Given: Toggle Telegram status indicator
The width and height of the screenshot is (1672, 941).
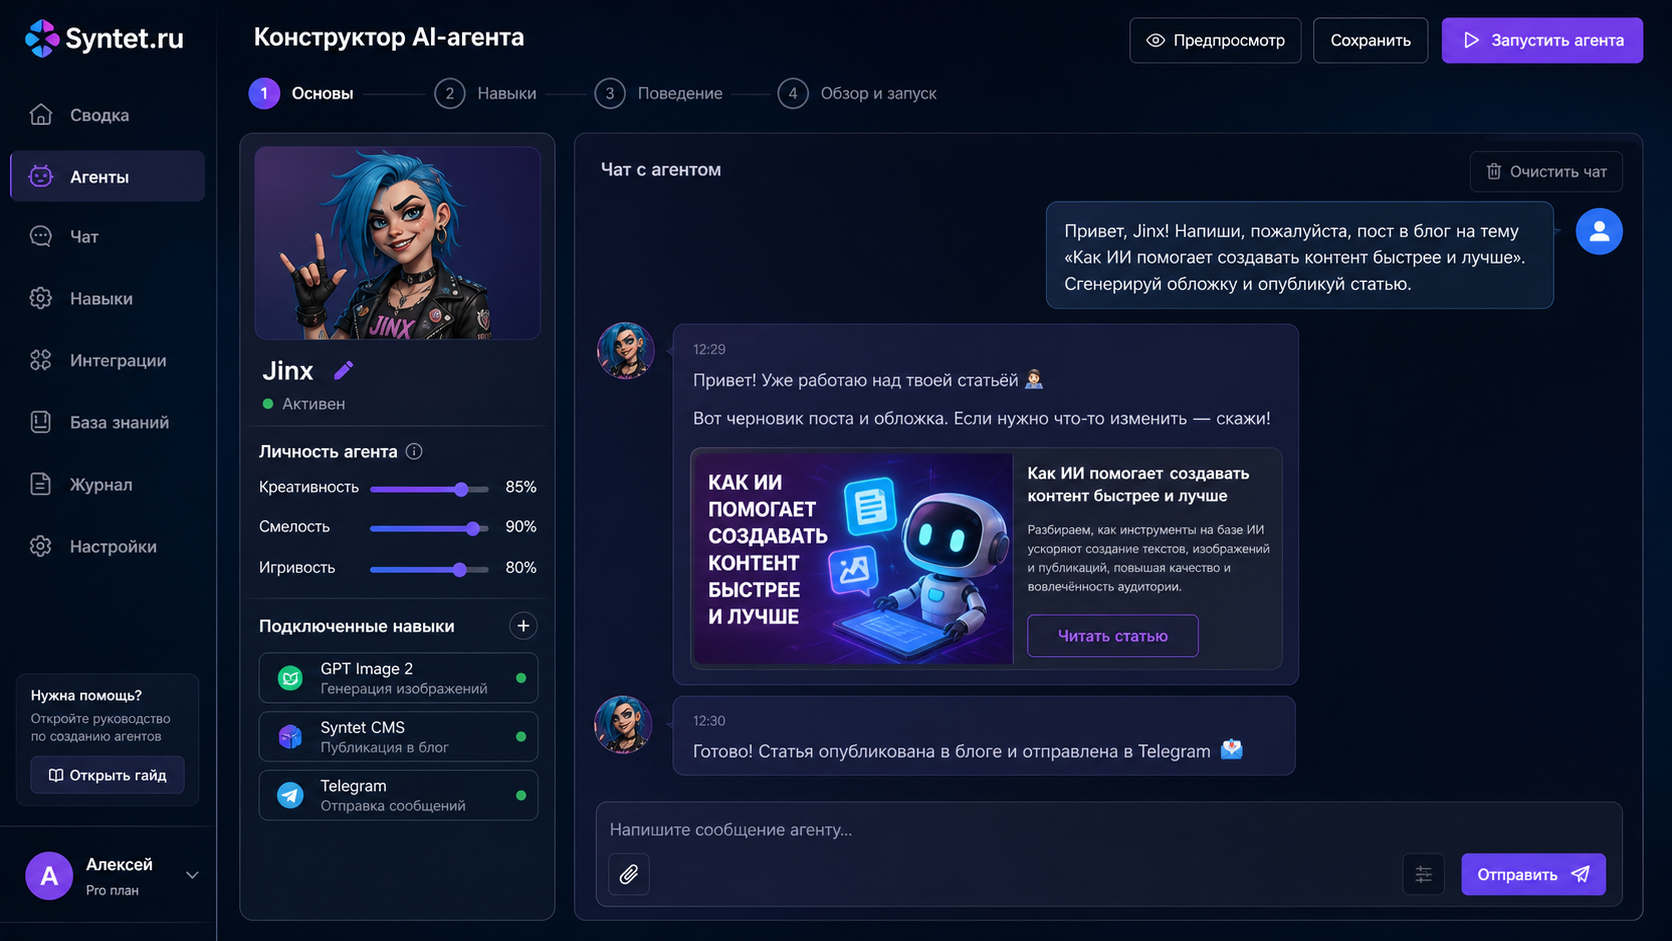Looking at the screenshot, I should pyautogui.click(x=521, y=796).
